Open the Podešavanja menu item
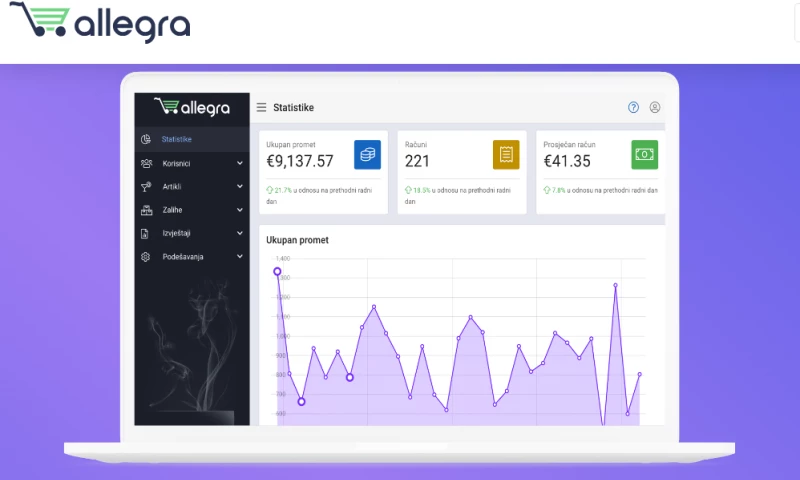 point(192,257)
